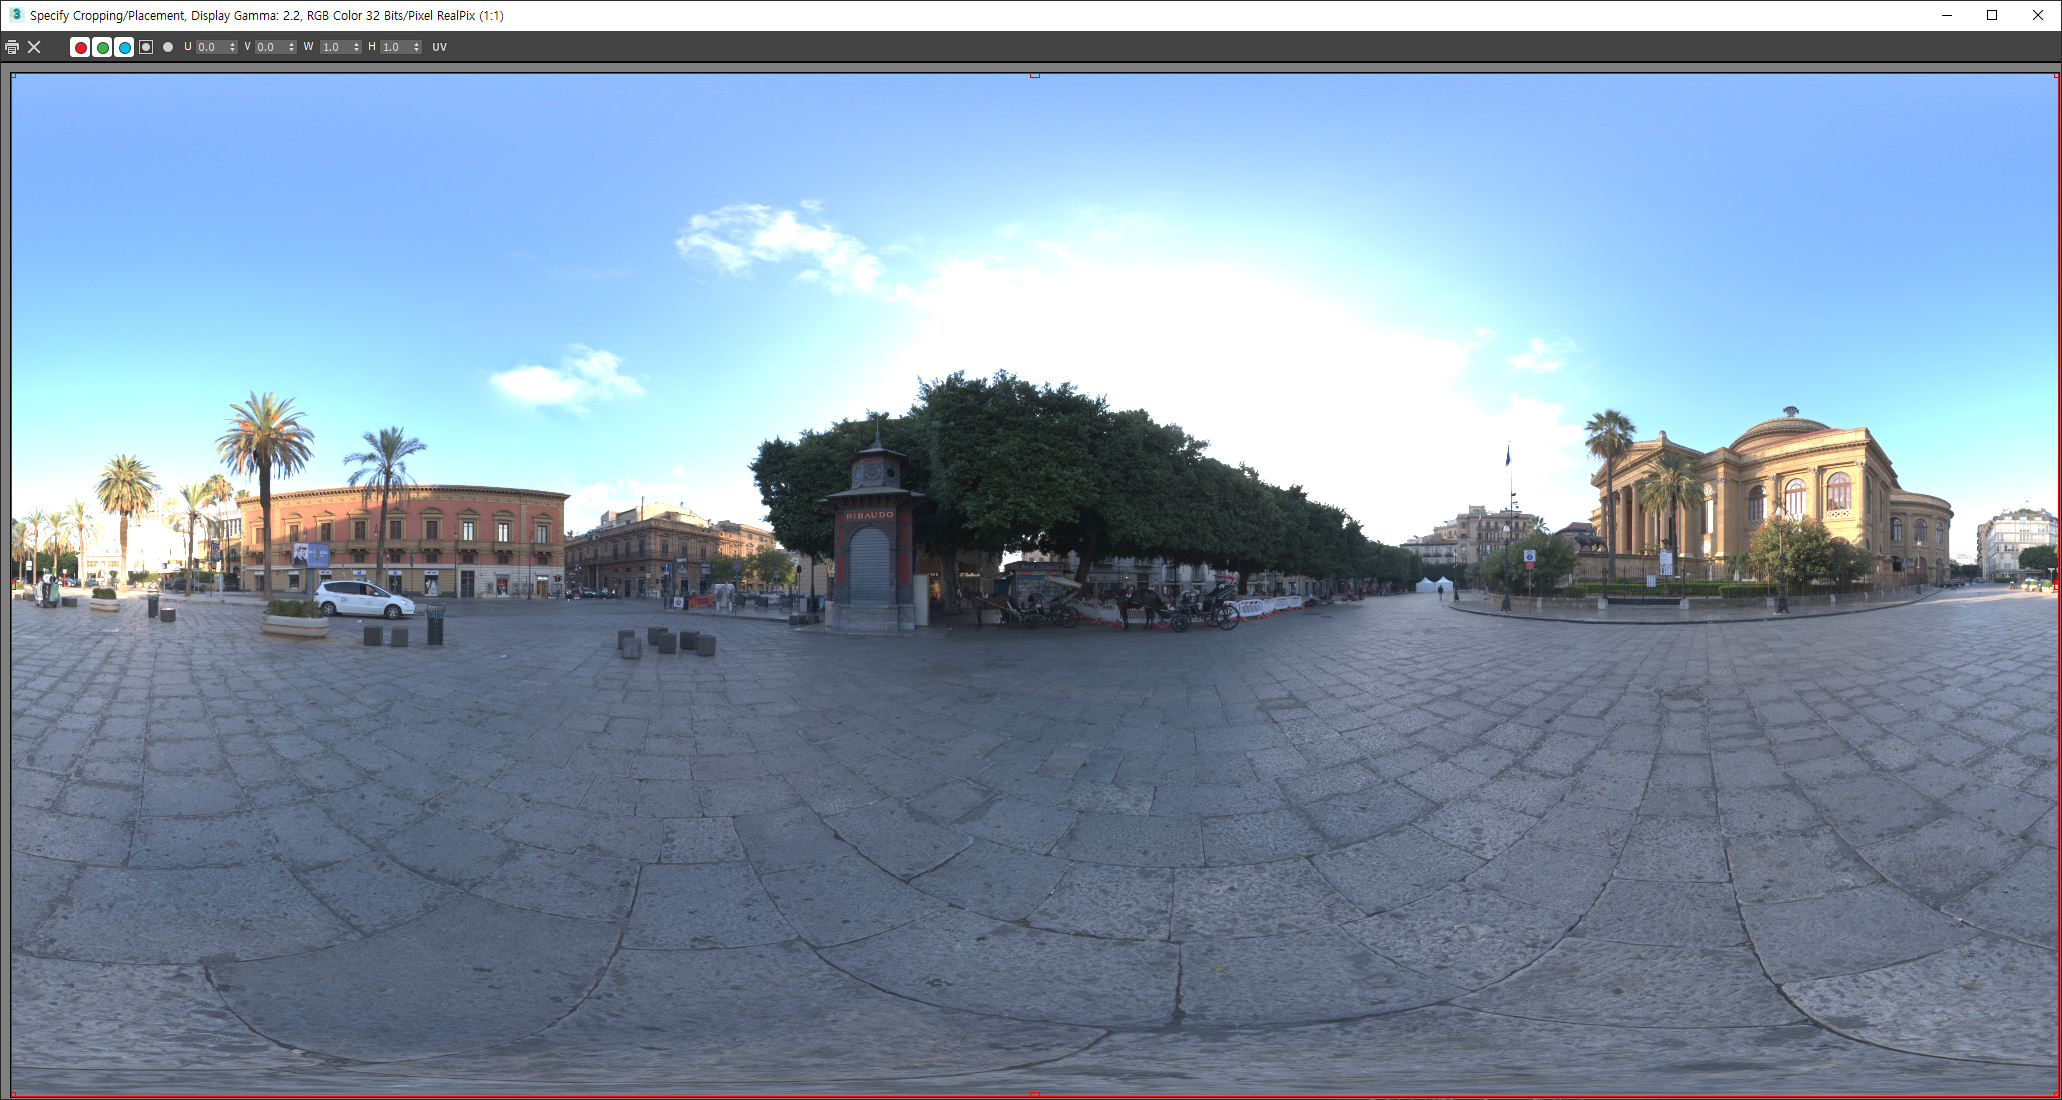Click the UV mode button
Viewport: 2062px width, 1100px height.
(439, 47)
